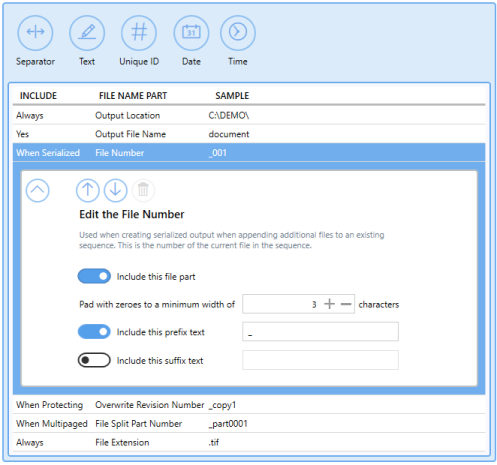
Task: Disable the Include this prefix text switch
Action: tap(94, 332)
